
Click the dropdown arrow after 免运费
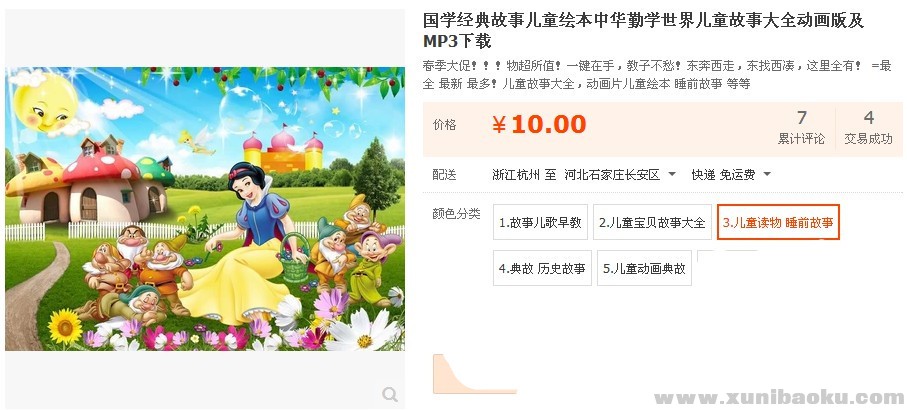[767, 175]
